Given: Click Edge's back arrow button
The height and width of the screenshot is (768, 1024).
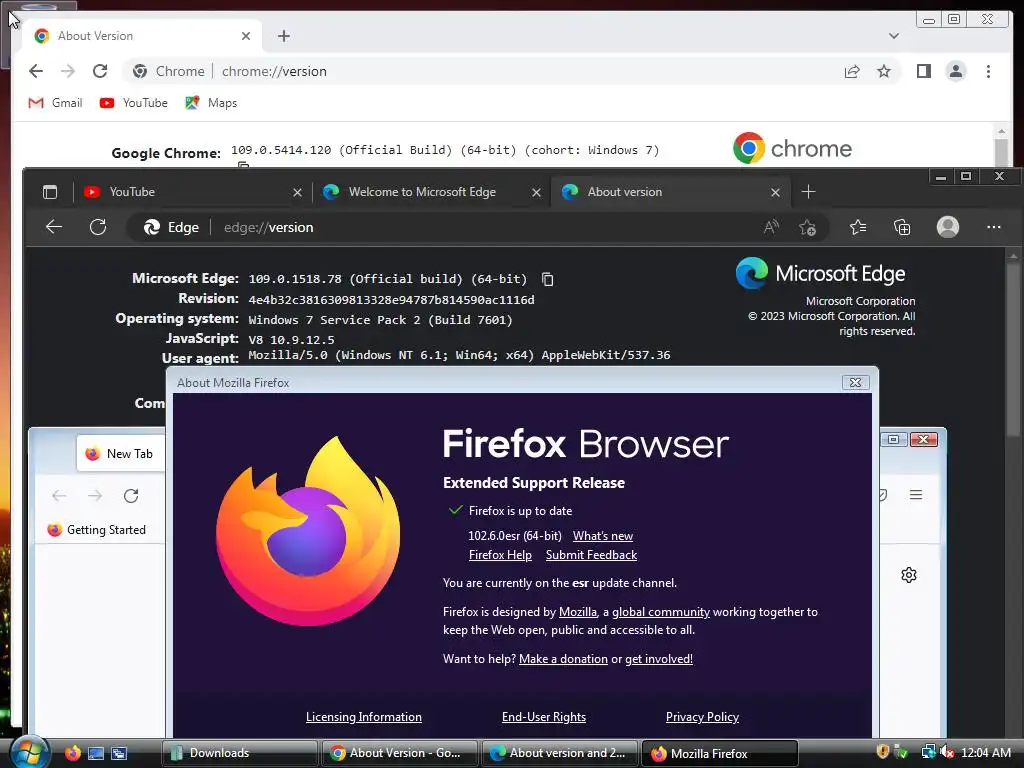Looking at the screenshot, I should pos(54,227).
